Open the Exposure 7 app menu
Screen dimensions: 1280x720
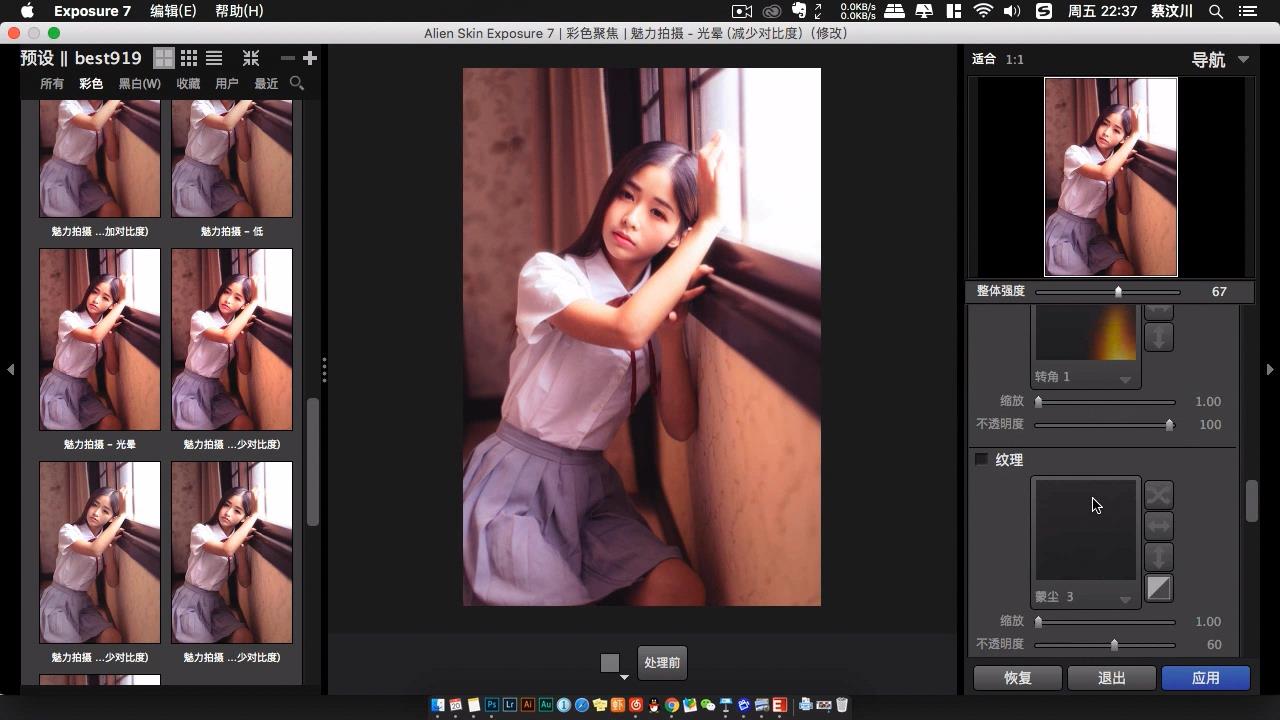92,11
